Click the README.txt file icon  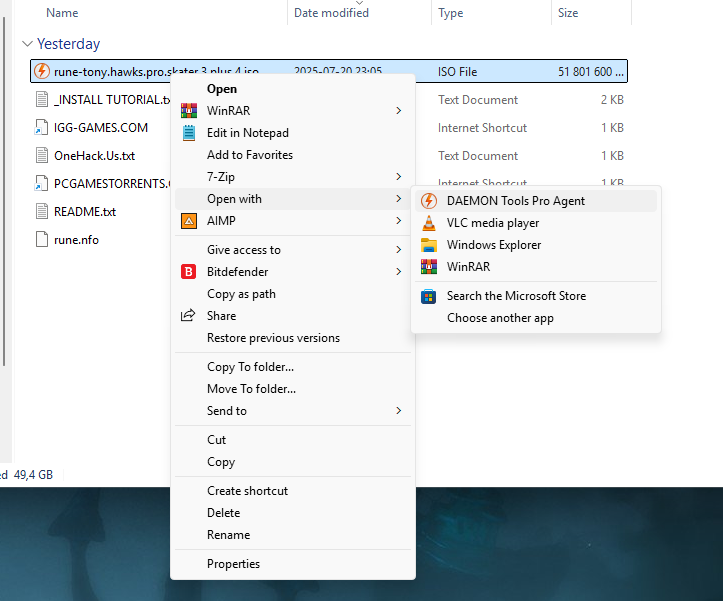coord(41,211)
